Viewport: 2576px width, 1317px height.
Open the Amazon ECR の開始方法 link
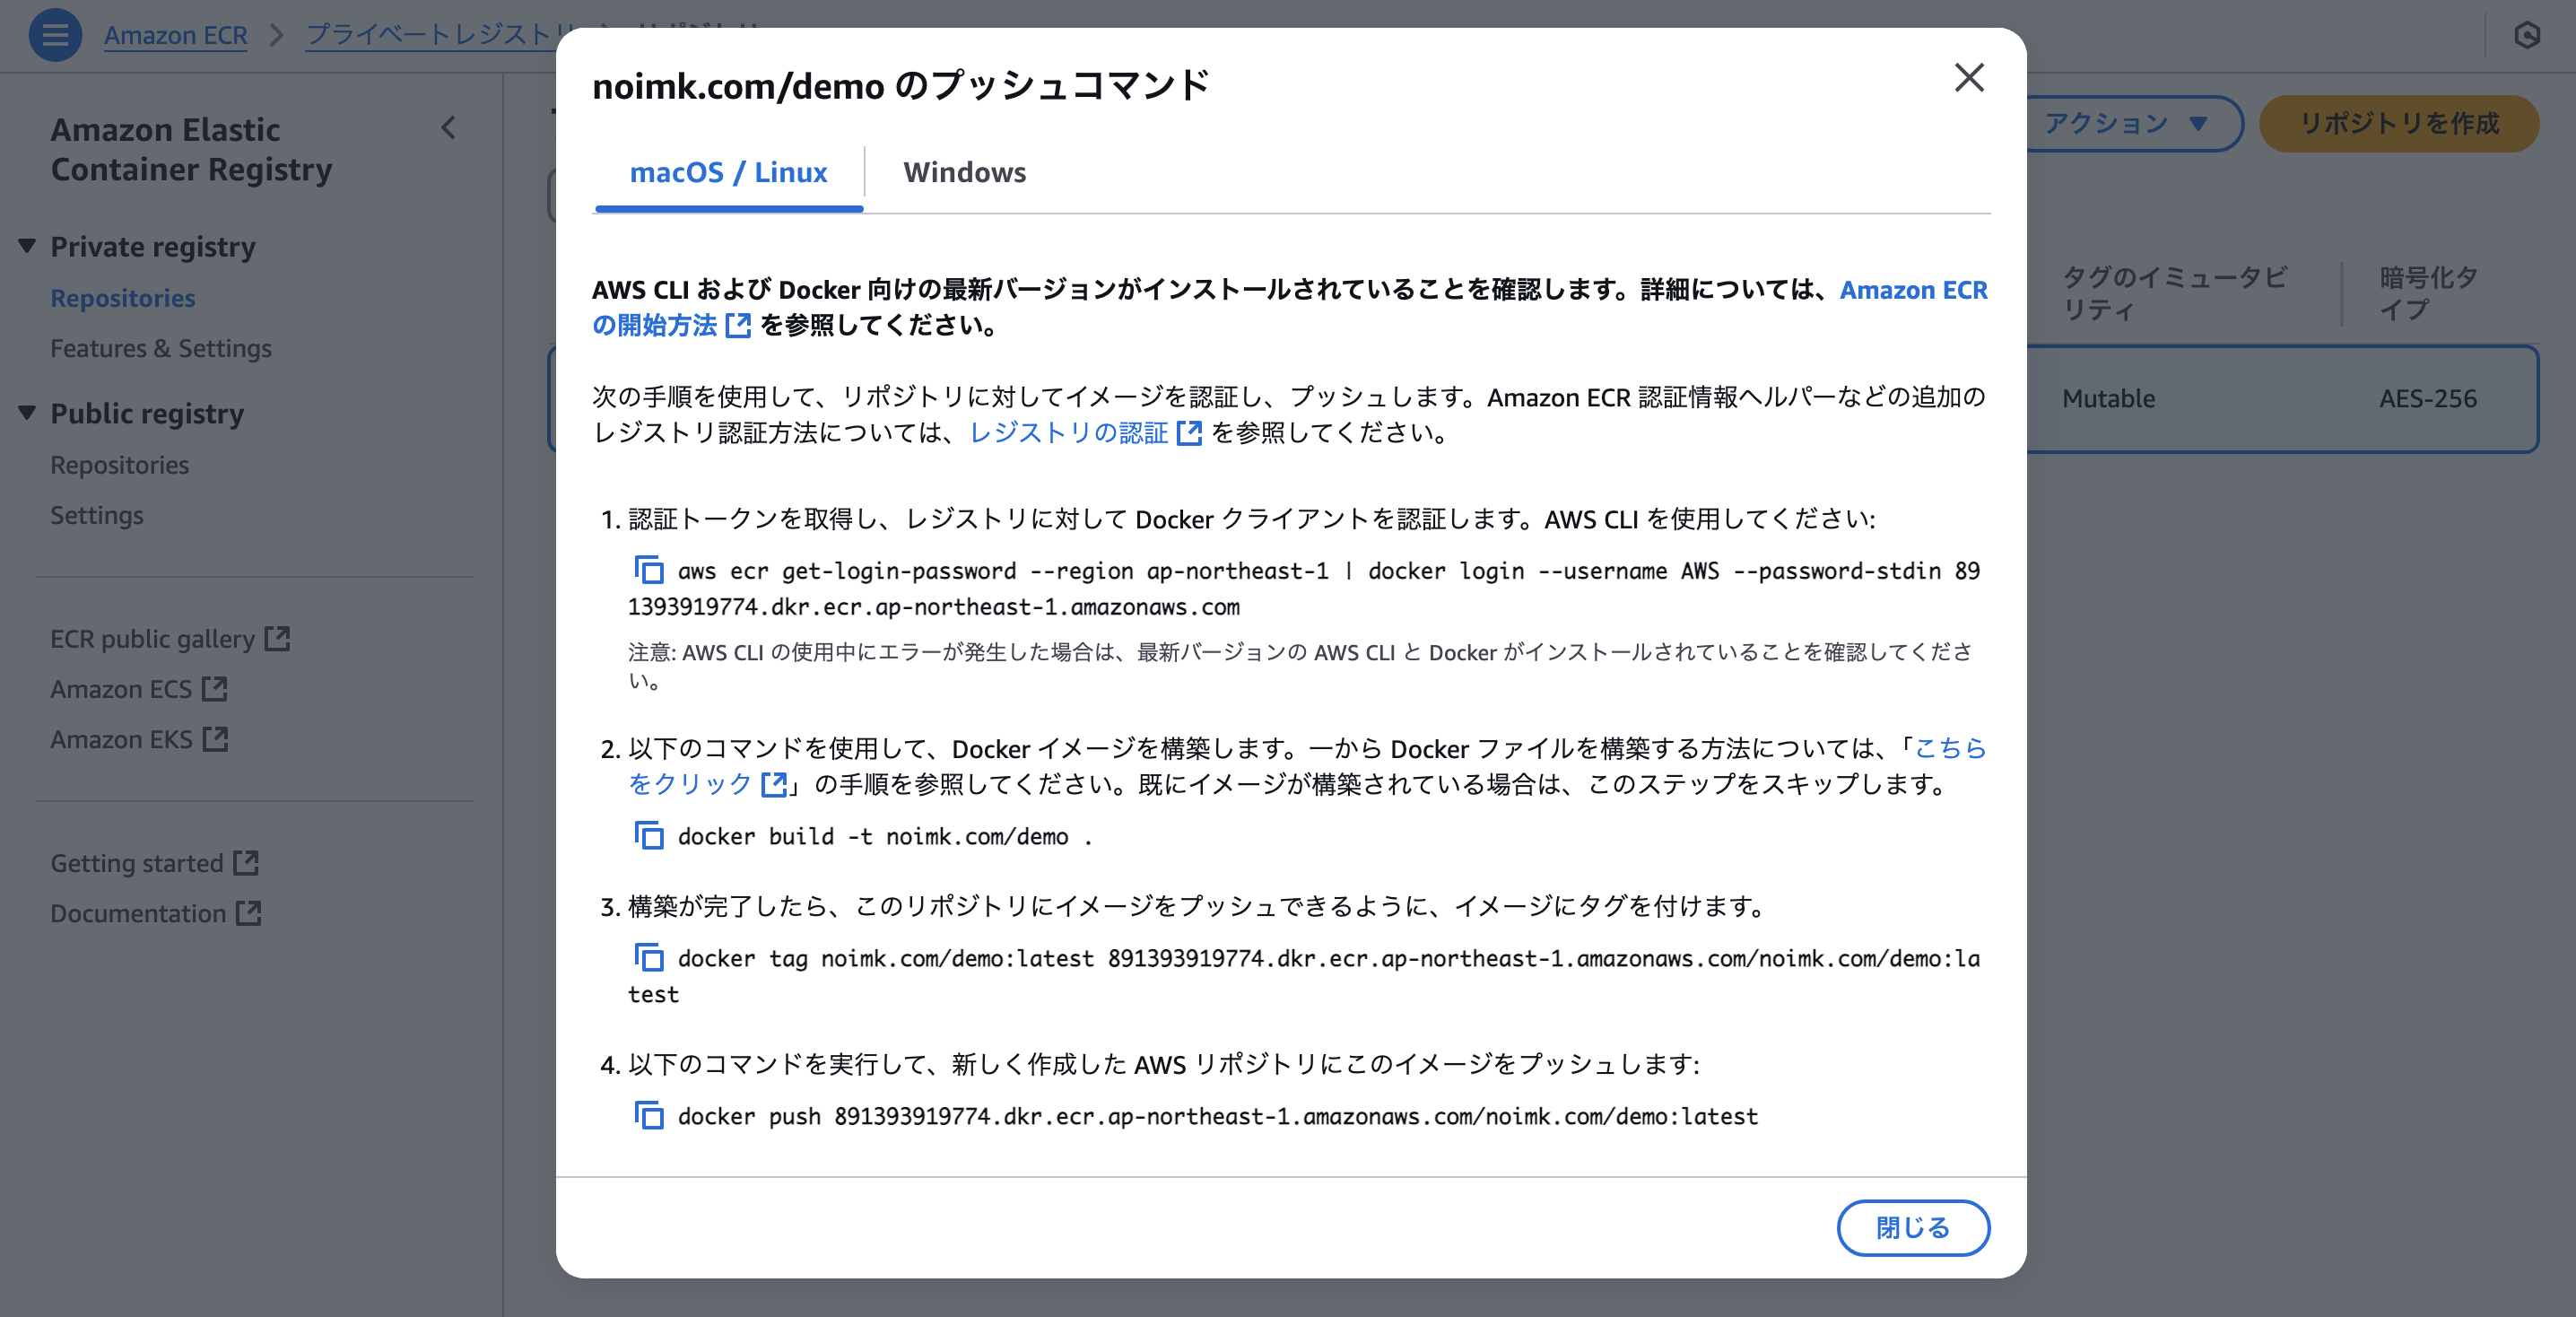[x=1913, y=290]
